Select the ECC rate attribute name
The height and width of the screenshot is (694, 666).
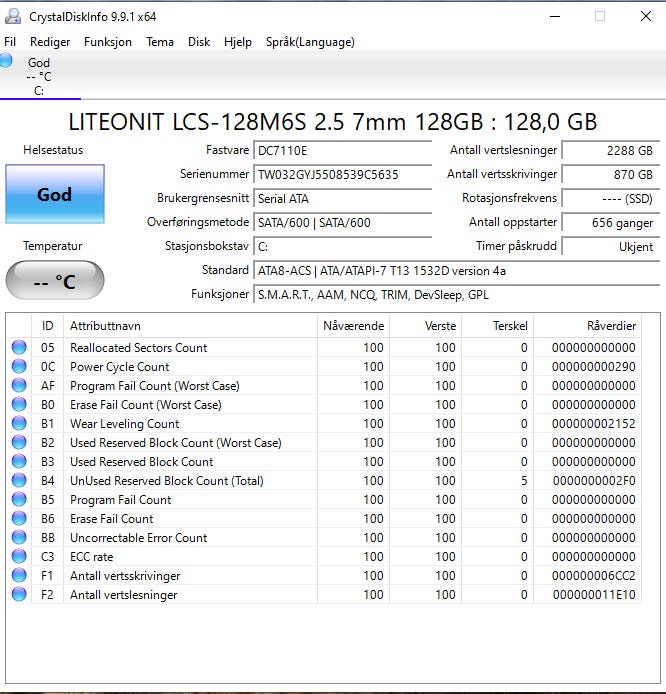(92, 557)
